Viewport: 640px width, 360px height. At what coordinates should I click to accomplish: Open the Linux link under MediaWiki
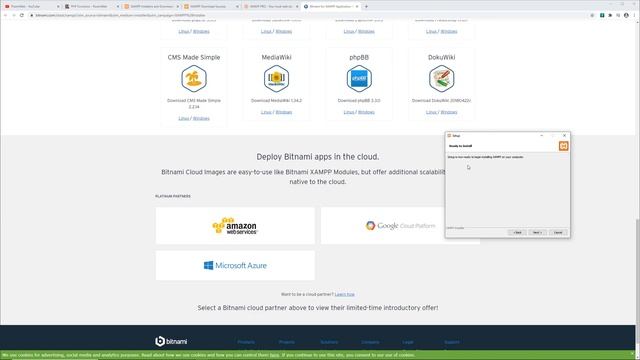coord(266,112)
